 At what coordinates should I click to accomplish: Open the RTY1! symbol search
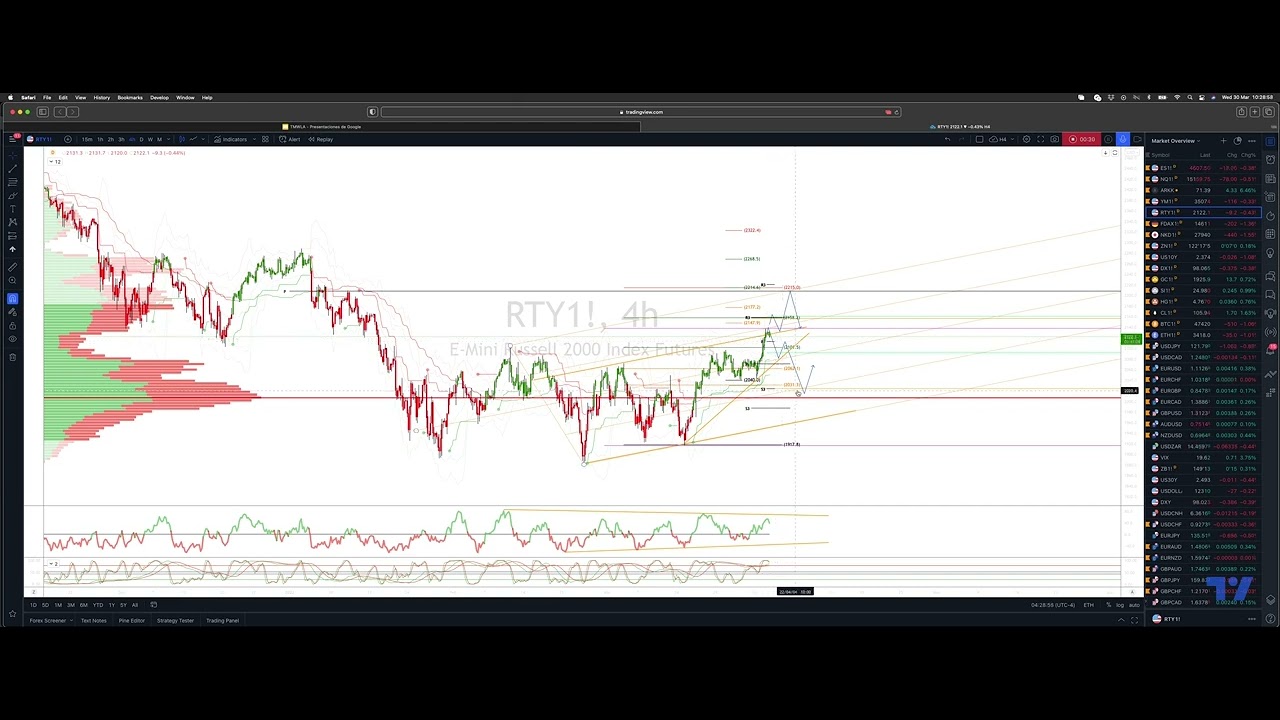38,139
